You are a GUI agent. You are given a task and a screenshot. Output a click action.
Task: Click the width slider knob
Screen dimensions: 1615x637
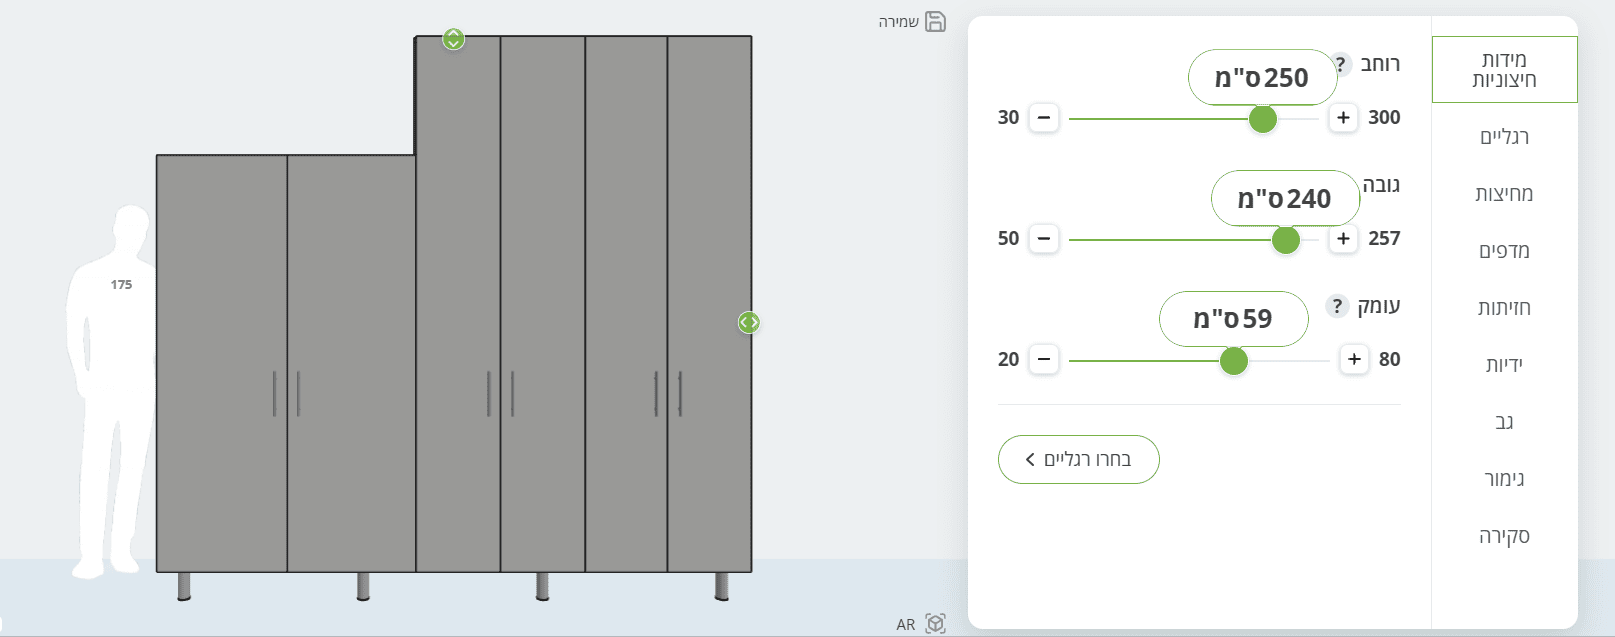point(1263,119)
